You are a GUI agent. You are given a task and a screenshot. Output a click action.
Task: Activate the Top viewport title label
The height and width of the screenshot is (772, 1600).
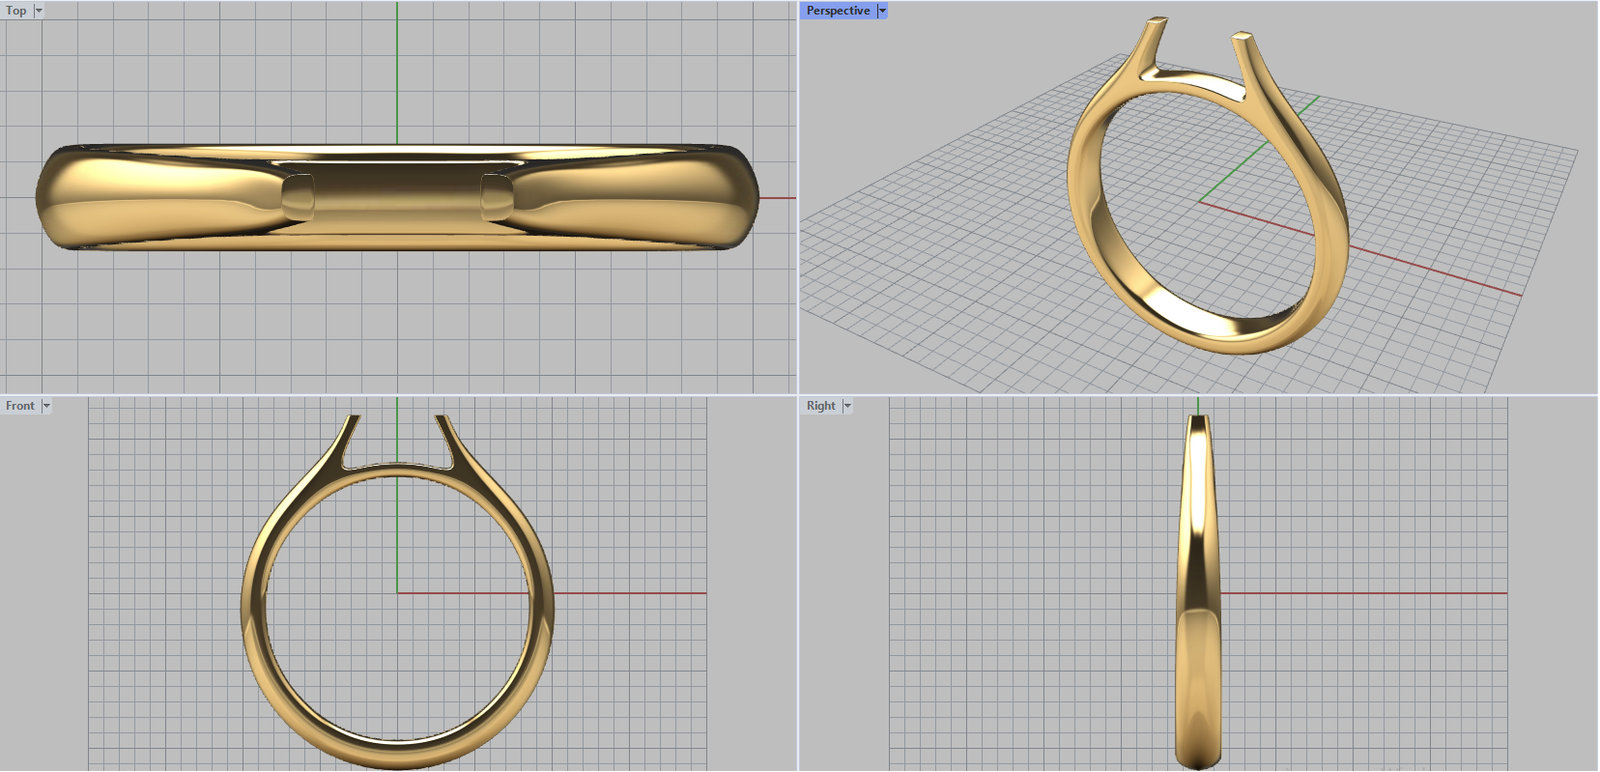[16, 11]
